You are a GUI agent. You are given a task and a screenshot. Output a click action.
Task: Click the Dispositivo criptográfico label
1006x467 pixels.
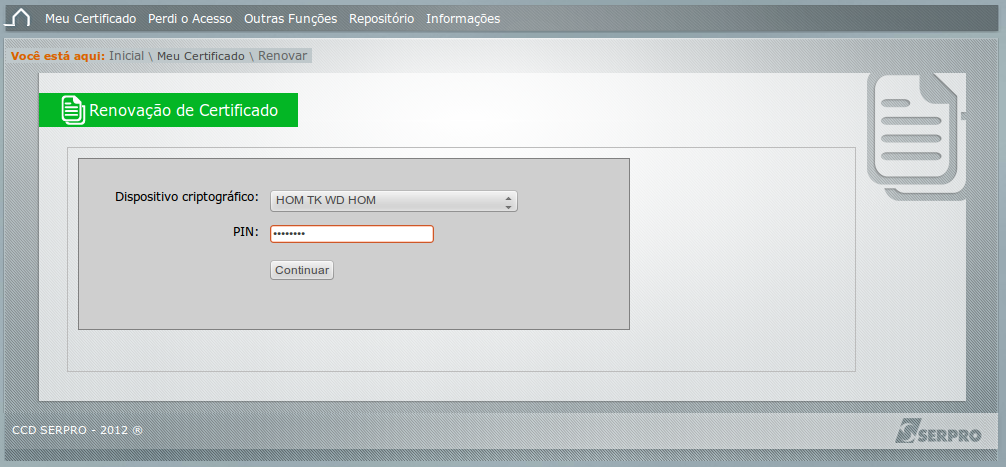187,197
